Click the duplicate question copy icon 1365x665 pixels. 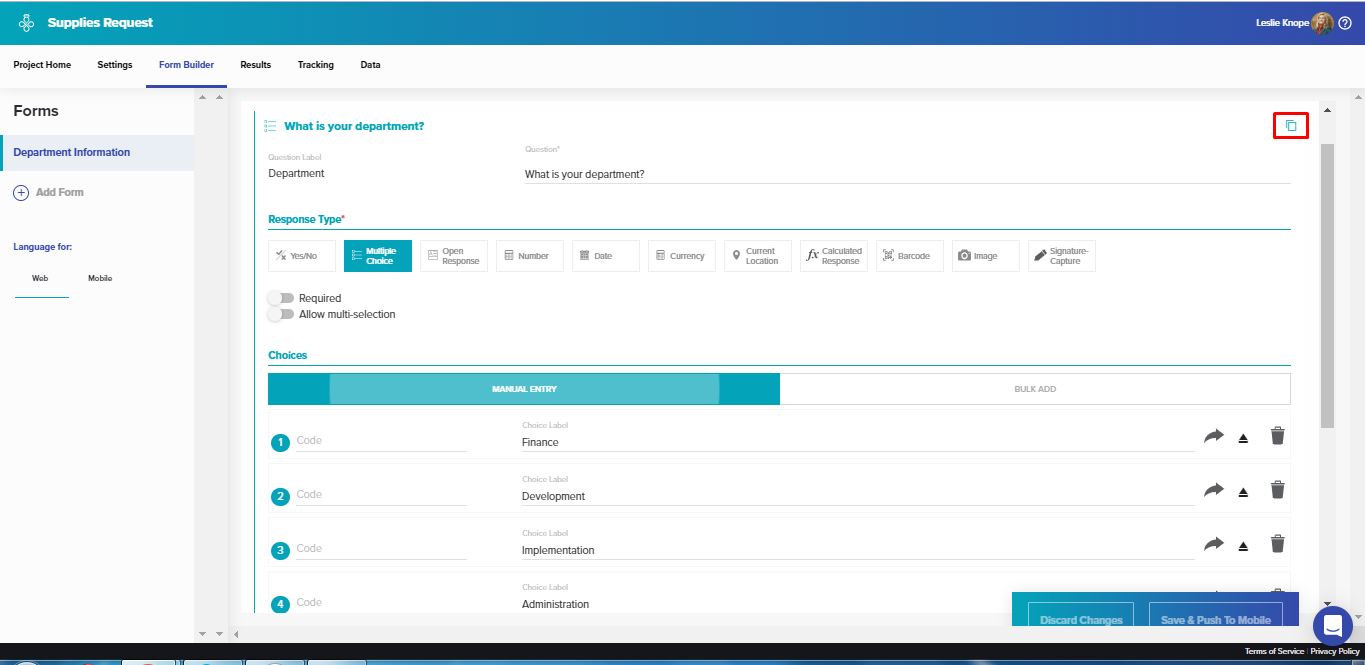[x=1291, y=126]
